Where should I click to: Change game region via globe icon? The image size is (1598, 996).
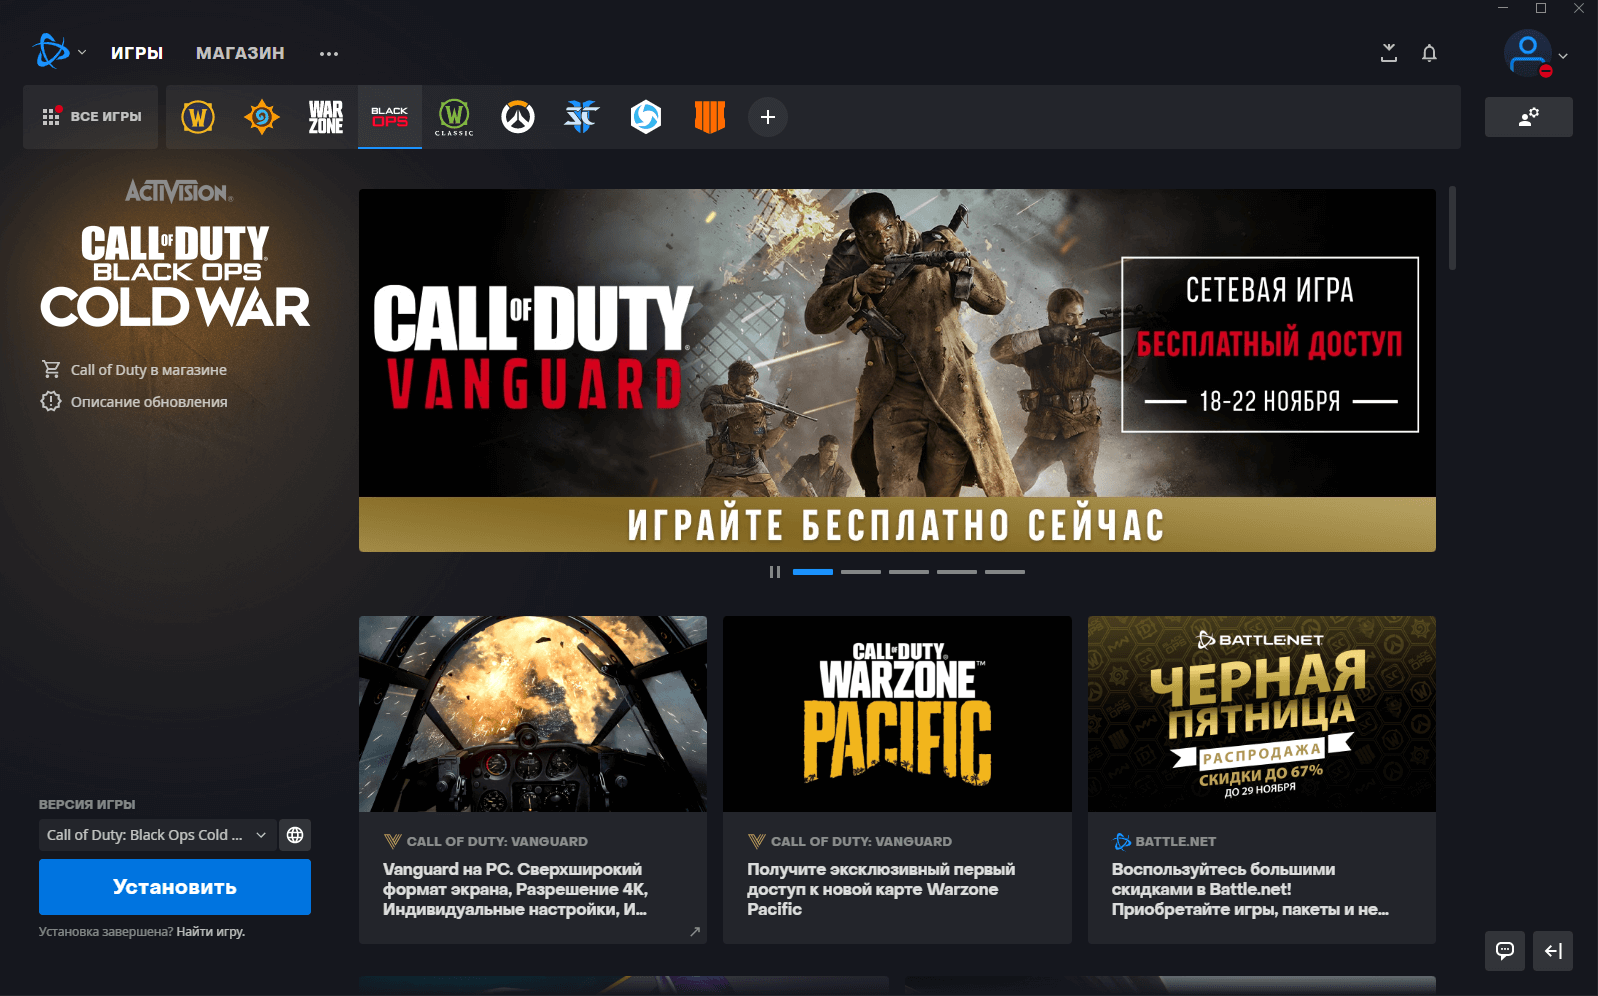295,835
